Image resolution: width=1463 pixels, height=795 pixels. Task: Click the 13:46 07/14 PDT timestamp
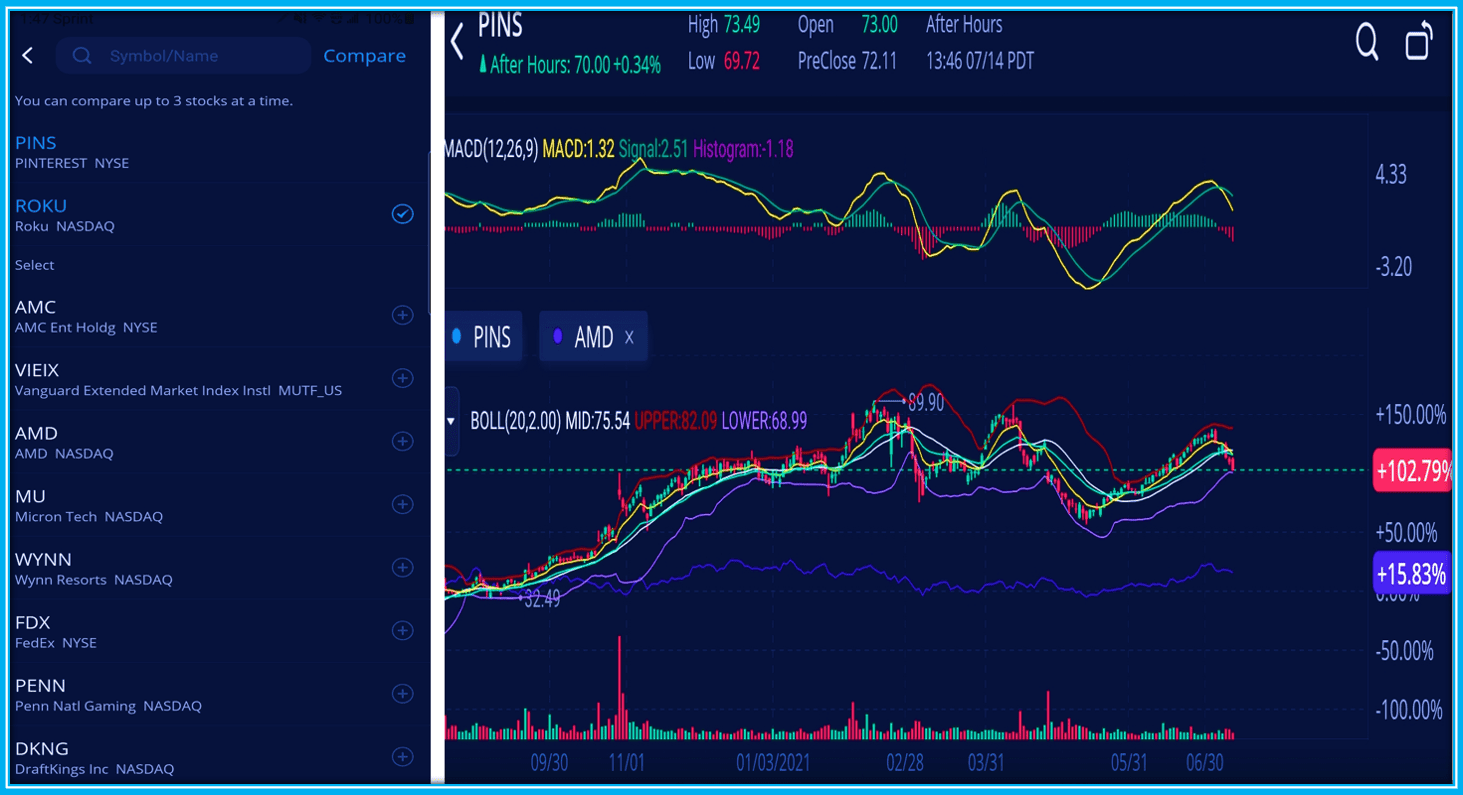[x=980, y=61]
